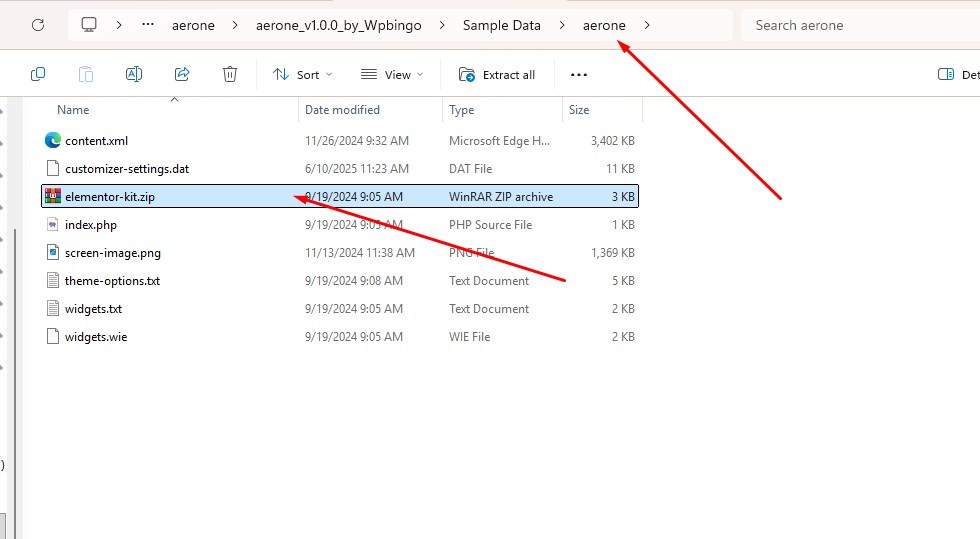
Task: Click the PHP Source File type cell
Action: [x=490, y=224]
